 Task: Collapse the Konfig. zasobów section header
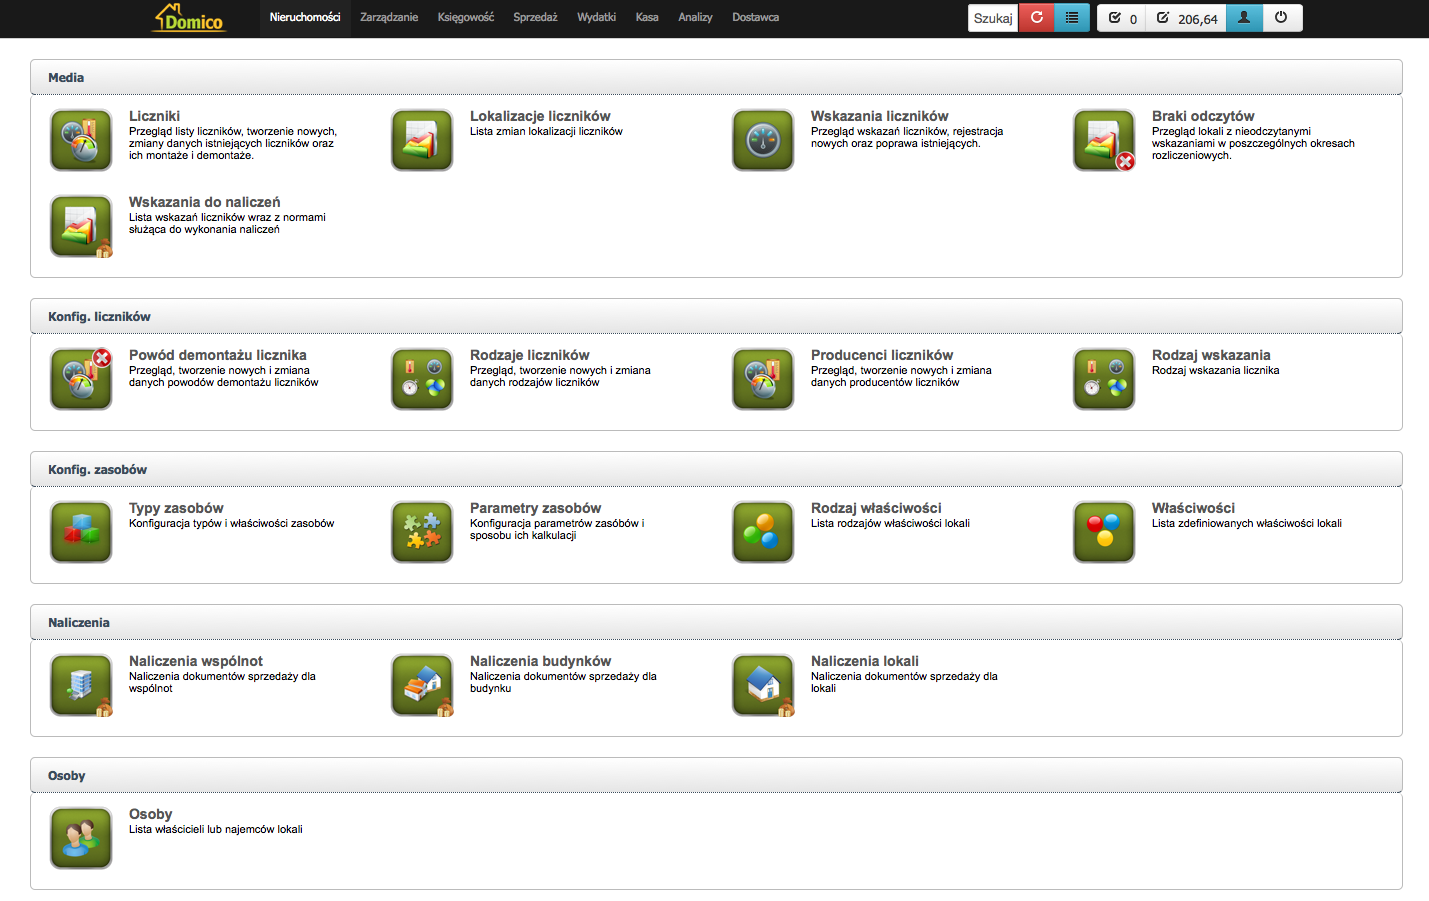pos(716,469)
